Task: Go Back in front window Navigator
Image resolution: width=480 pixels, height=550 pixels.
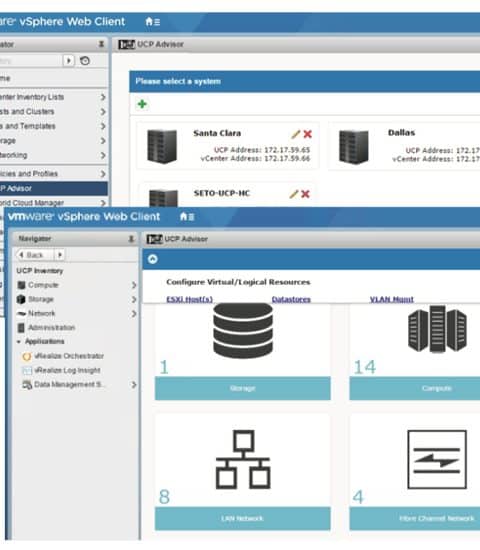Action: click(34, 255)
